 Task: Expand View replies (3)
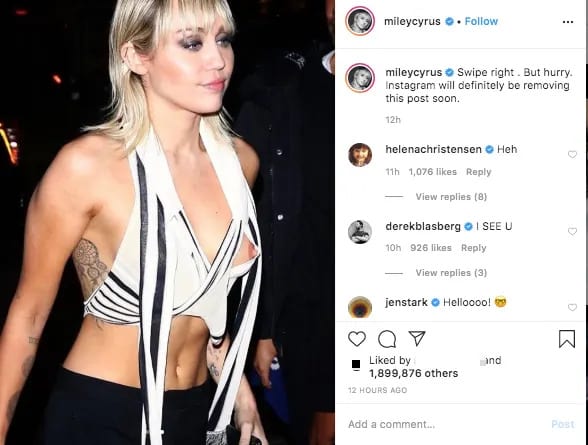451,273
